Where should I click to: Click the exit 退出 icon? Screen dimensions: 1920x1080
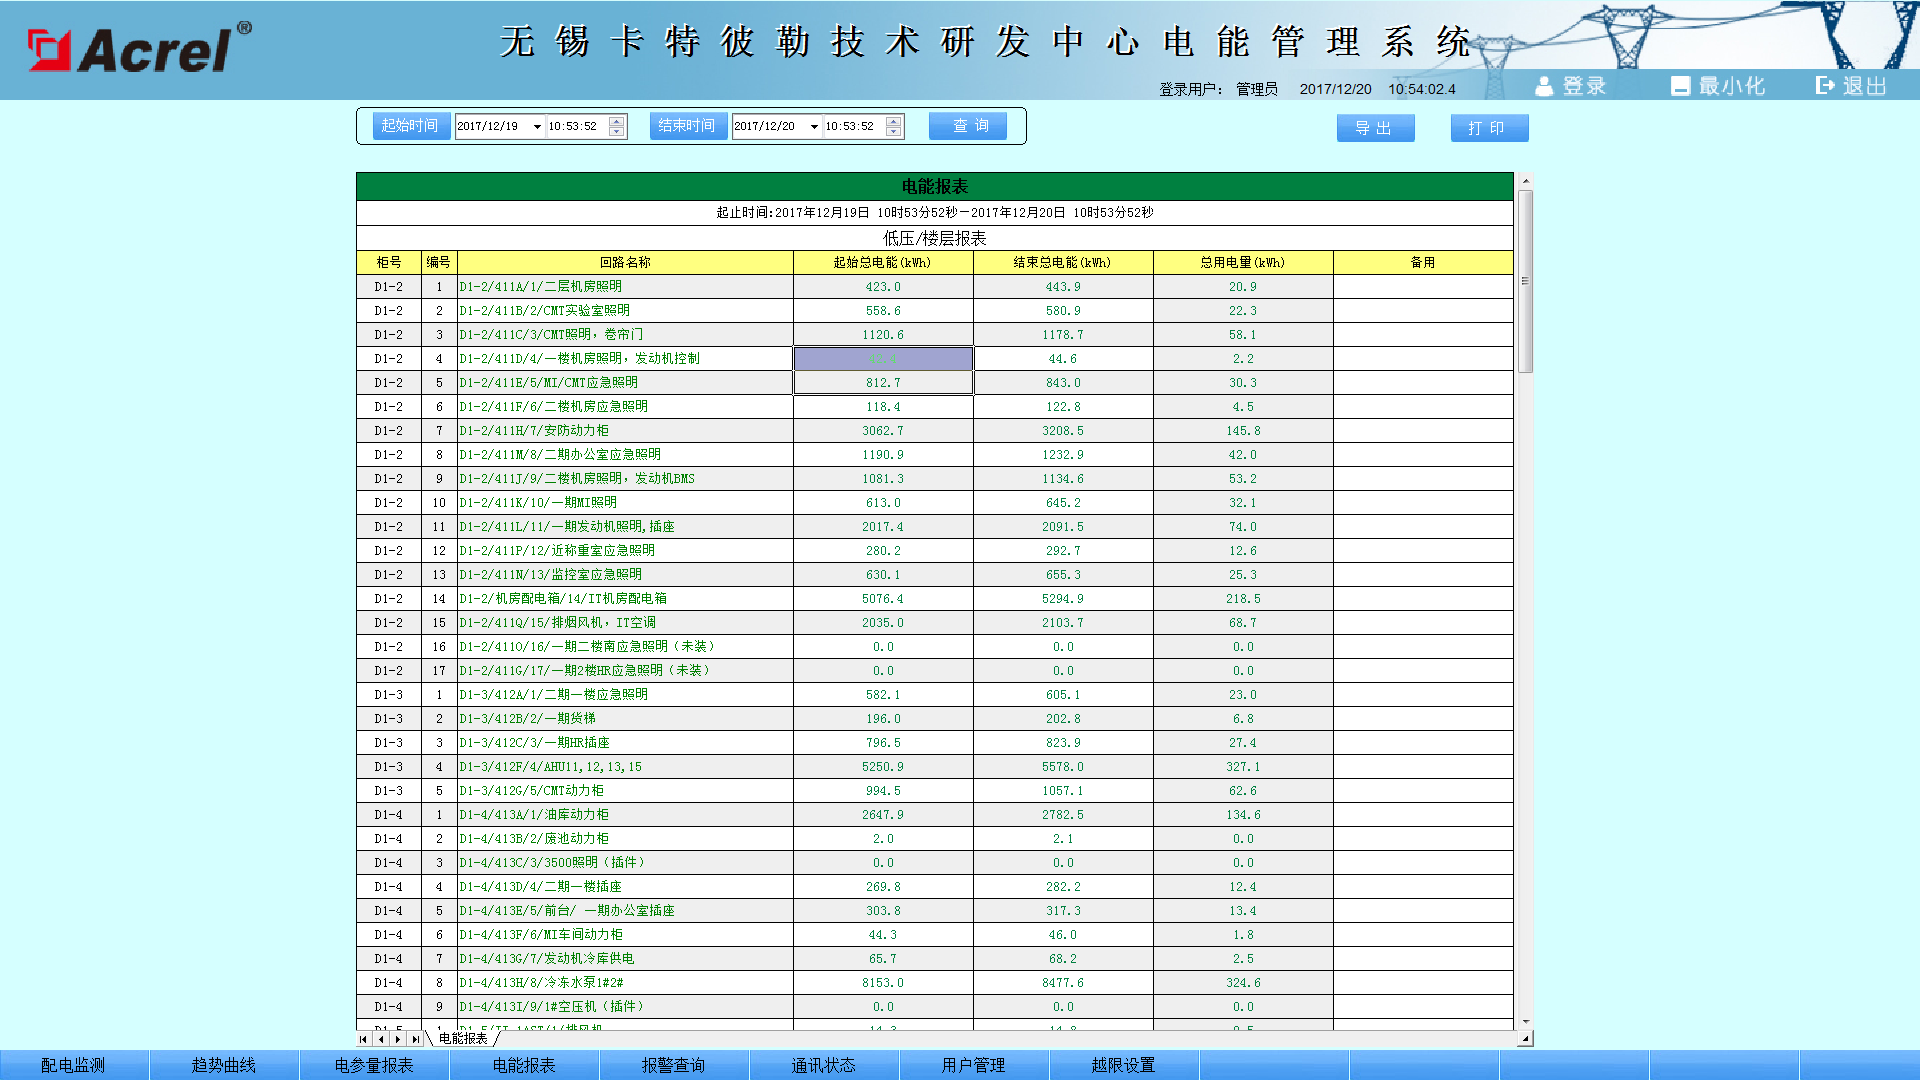1825,86
